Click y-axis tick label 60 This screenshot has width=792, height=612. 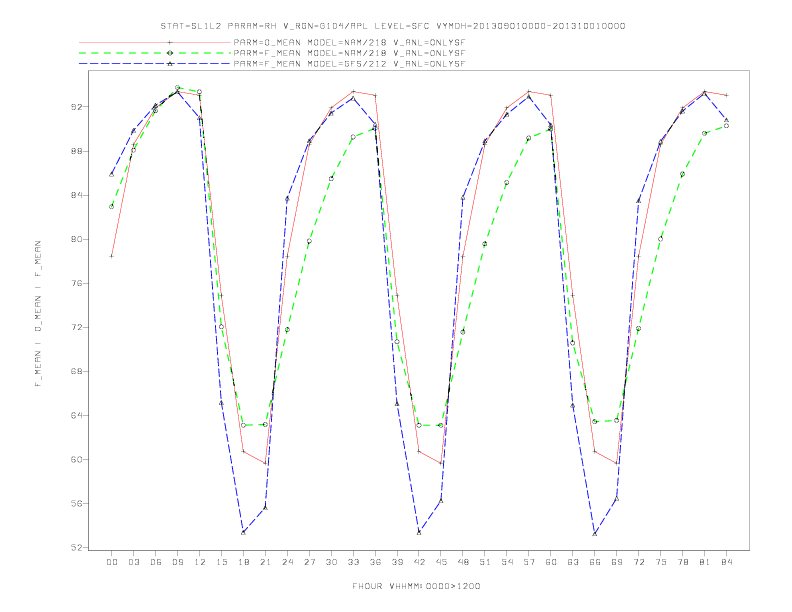(77, 460)
